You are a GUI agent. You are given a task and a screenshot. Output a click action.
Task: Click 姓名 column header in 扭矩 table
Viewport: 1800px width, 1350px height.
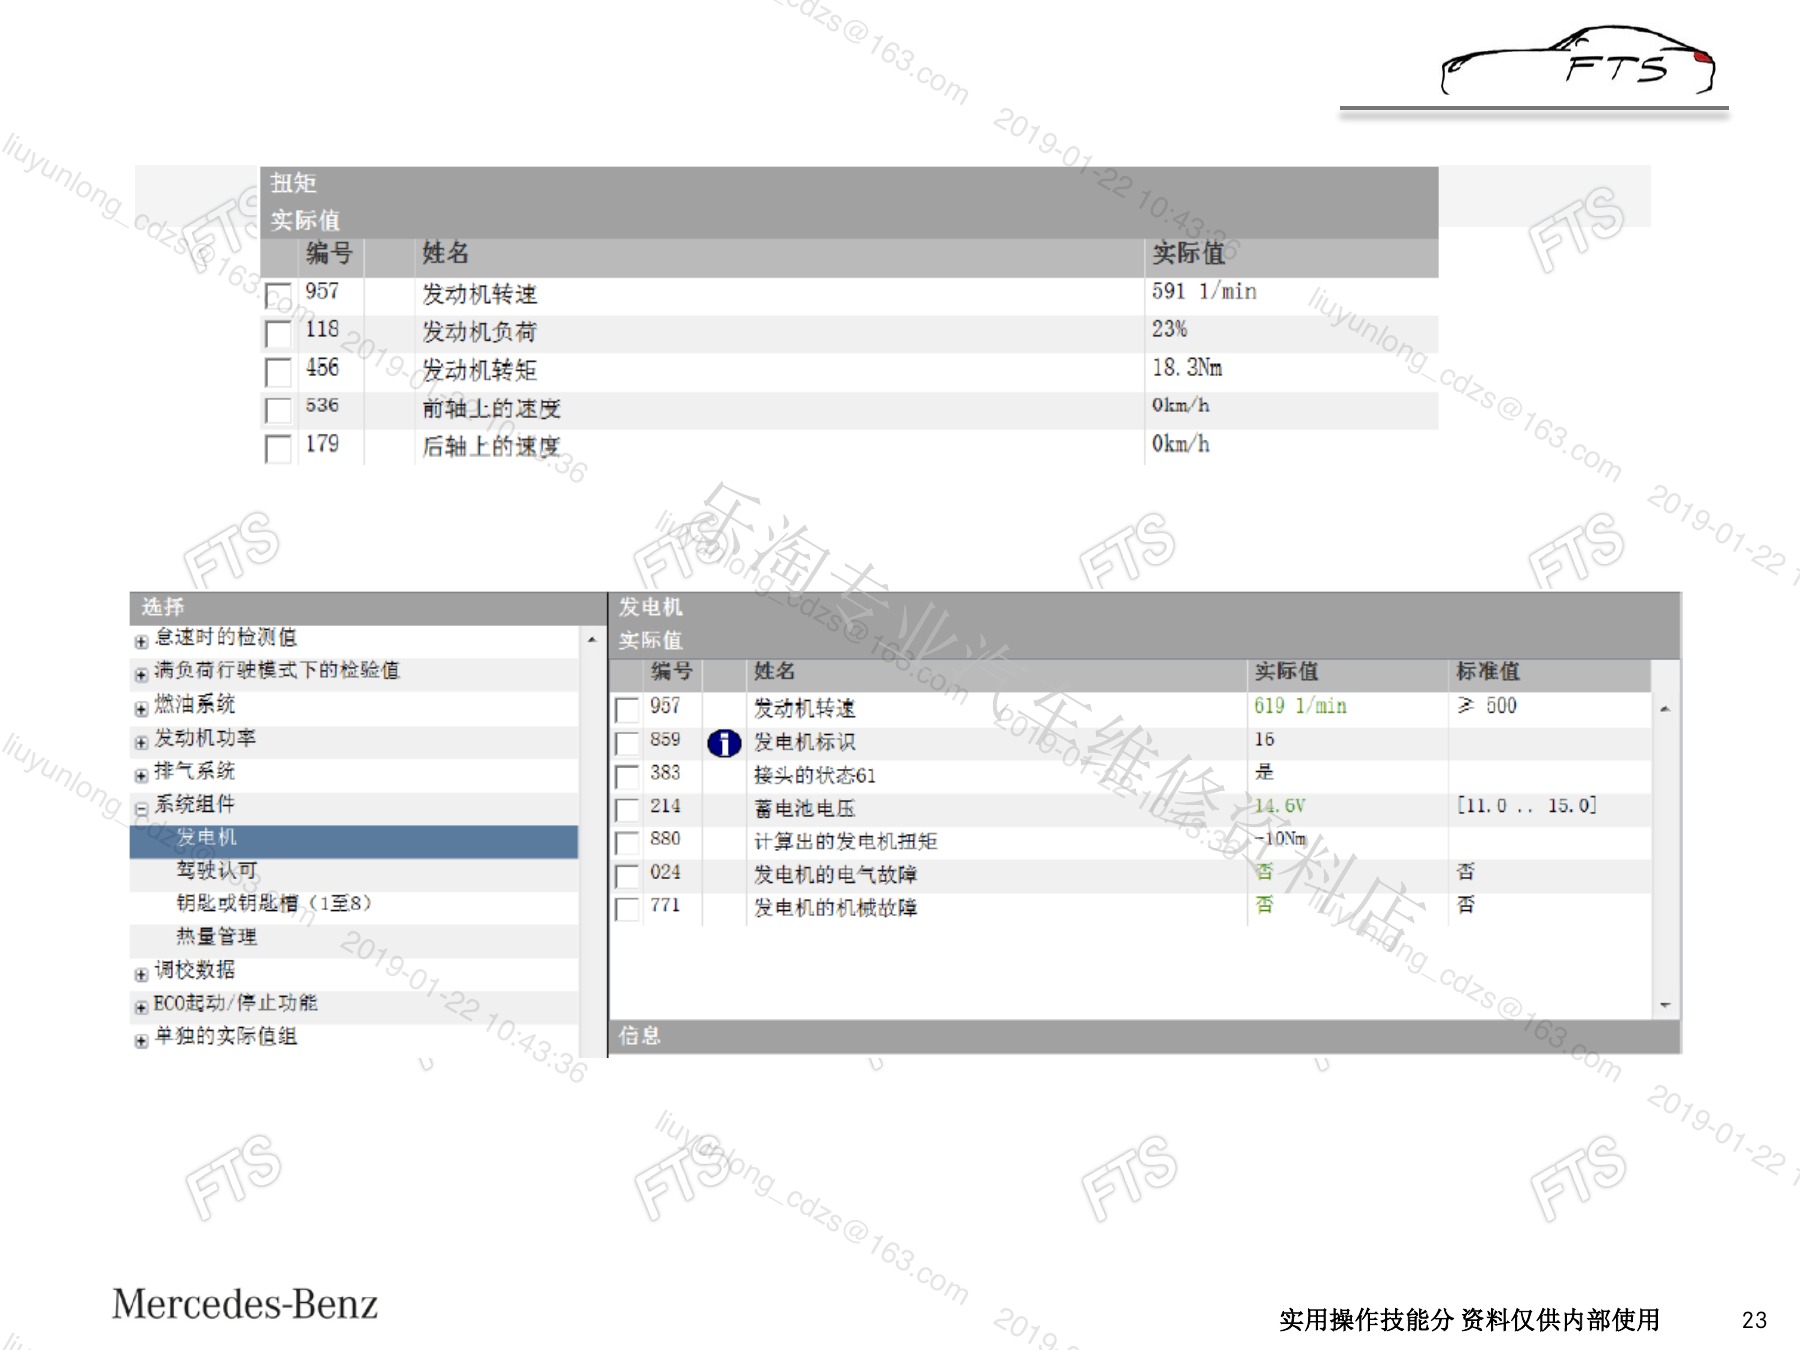click(446, 254)
